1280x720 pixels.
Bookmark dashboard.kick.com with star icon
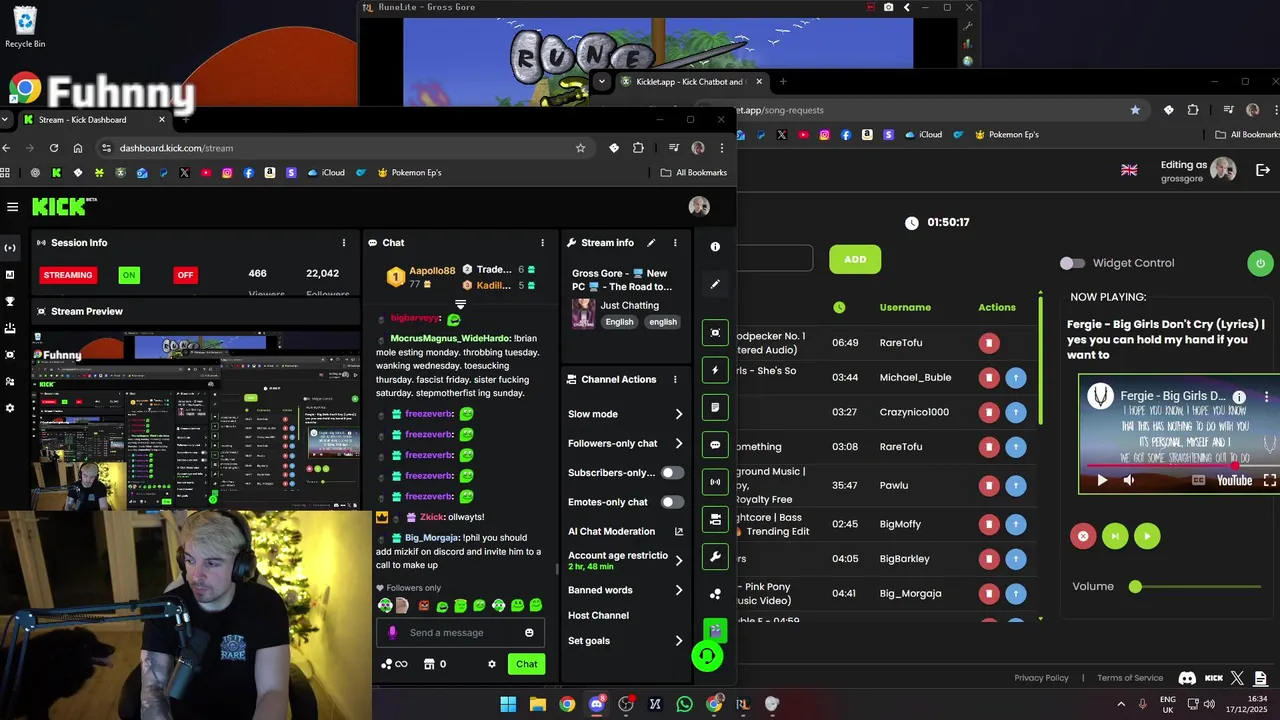(580, 148)
